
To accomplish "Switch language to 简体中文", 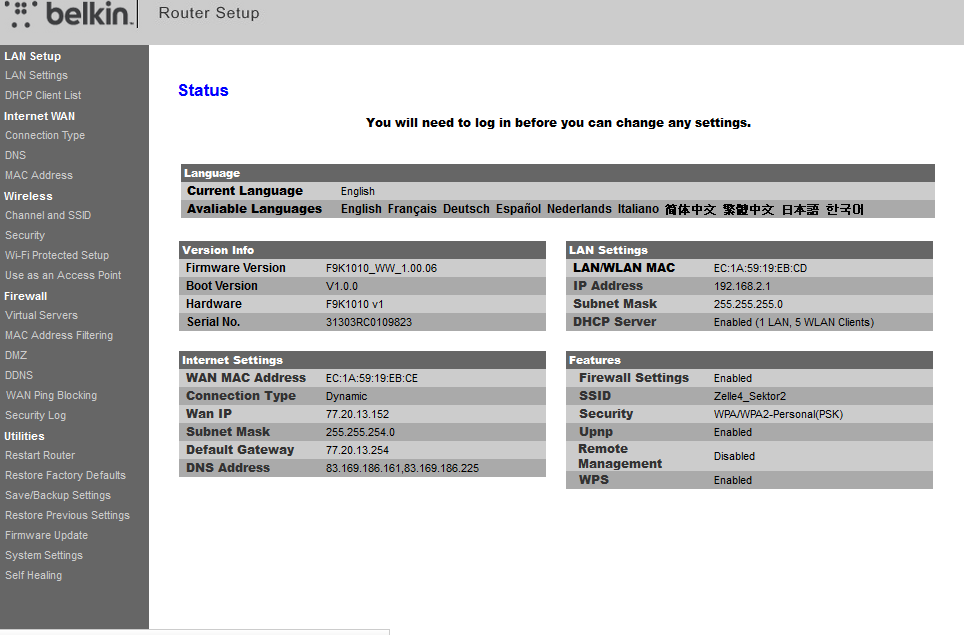I will click(x=690, y=210).
